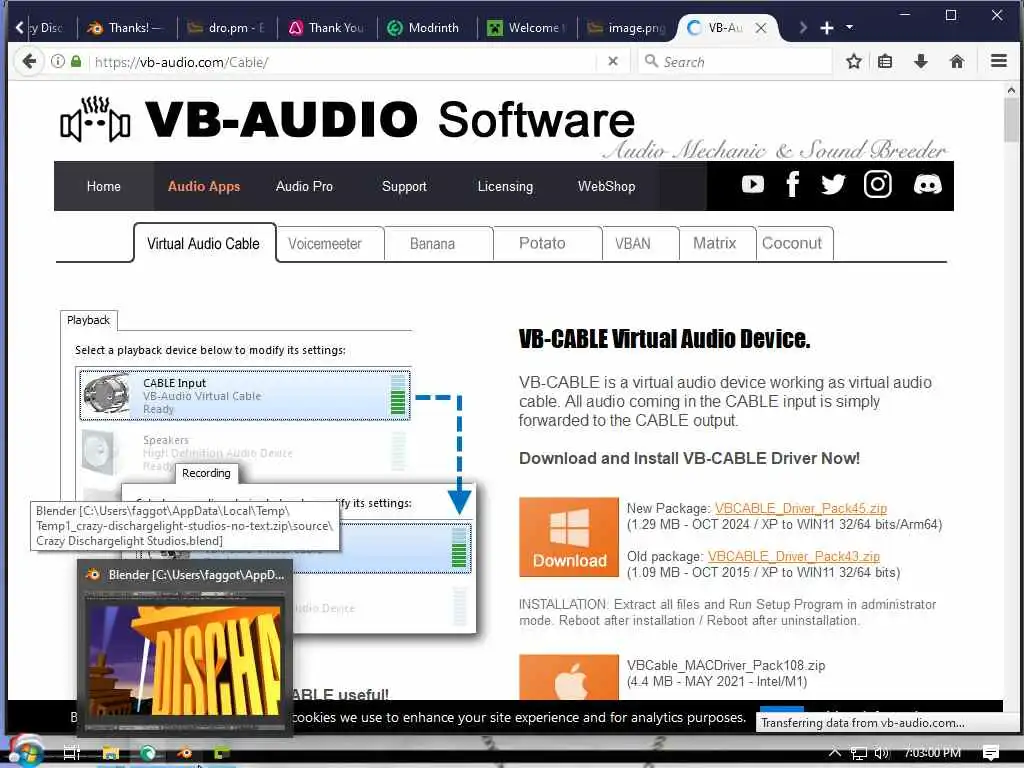This screenshot has width=1024, height=768.
Task: Click the browser Search box
Action: [735, 62]
